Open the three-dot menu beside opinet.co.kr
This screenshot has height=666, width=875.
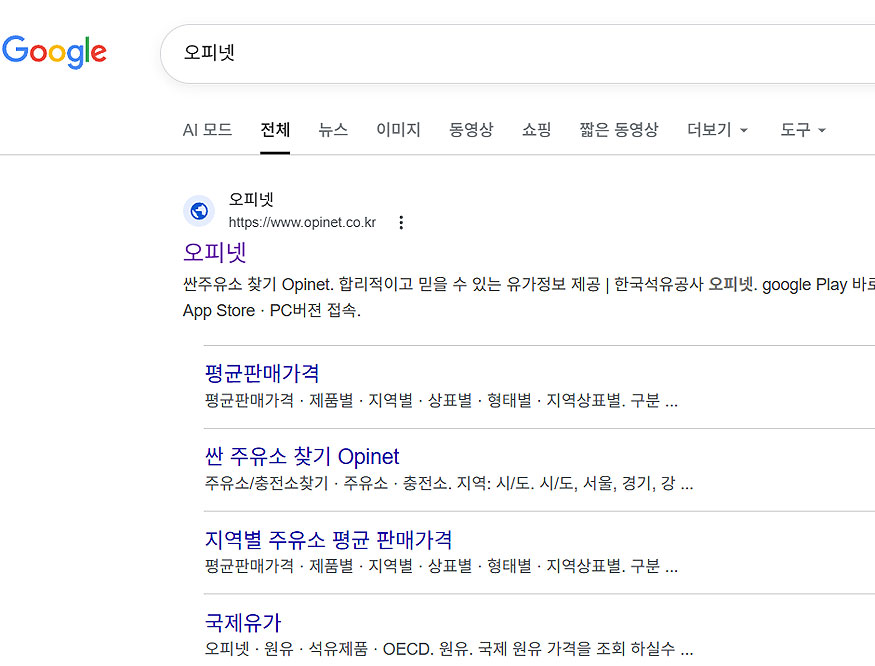click(x=401, y=222)
